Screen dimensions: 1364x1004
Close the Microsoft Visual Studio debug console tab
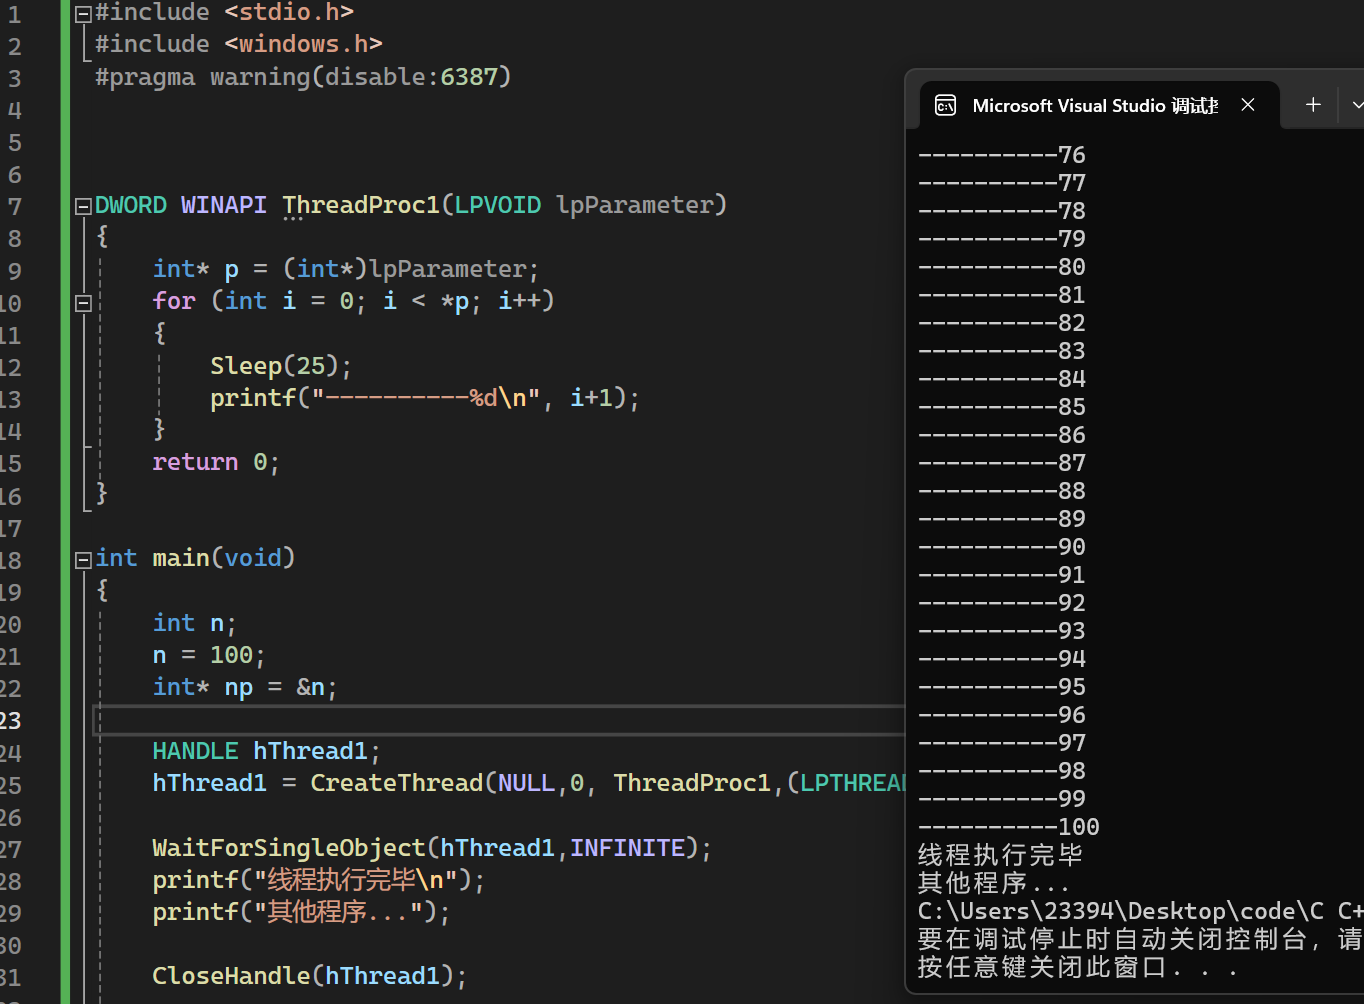[x=1248, y=105]
